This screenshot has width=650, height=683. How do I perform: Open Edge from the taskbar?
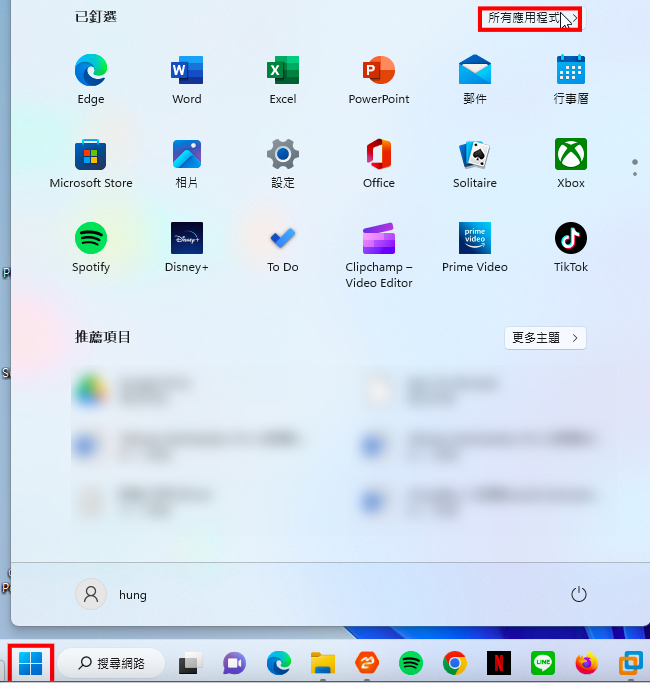point(279,663)
